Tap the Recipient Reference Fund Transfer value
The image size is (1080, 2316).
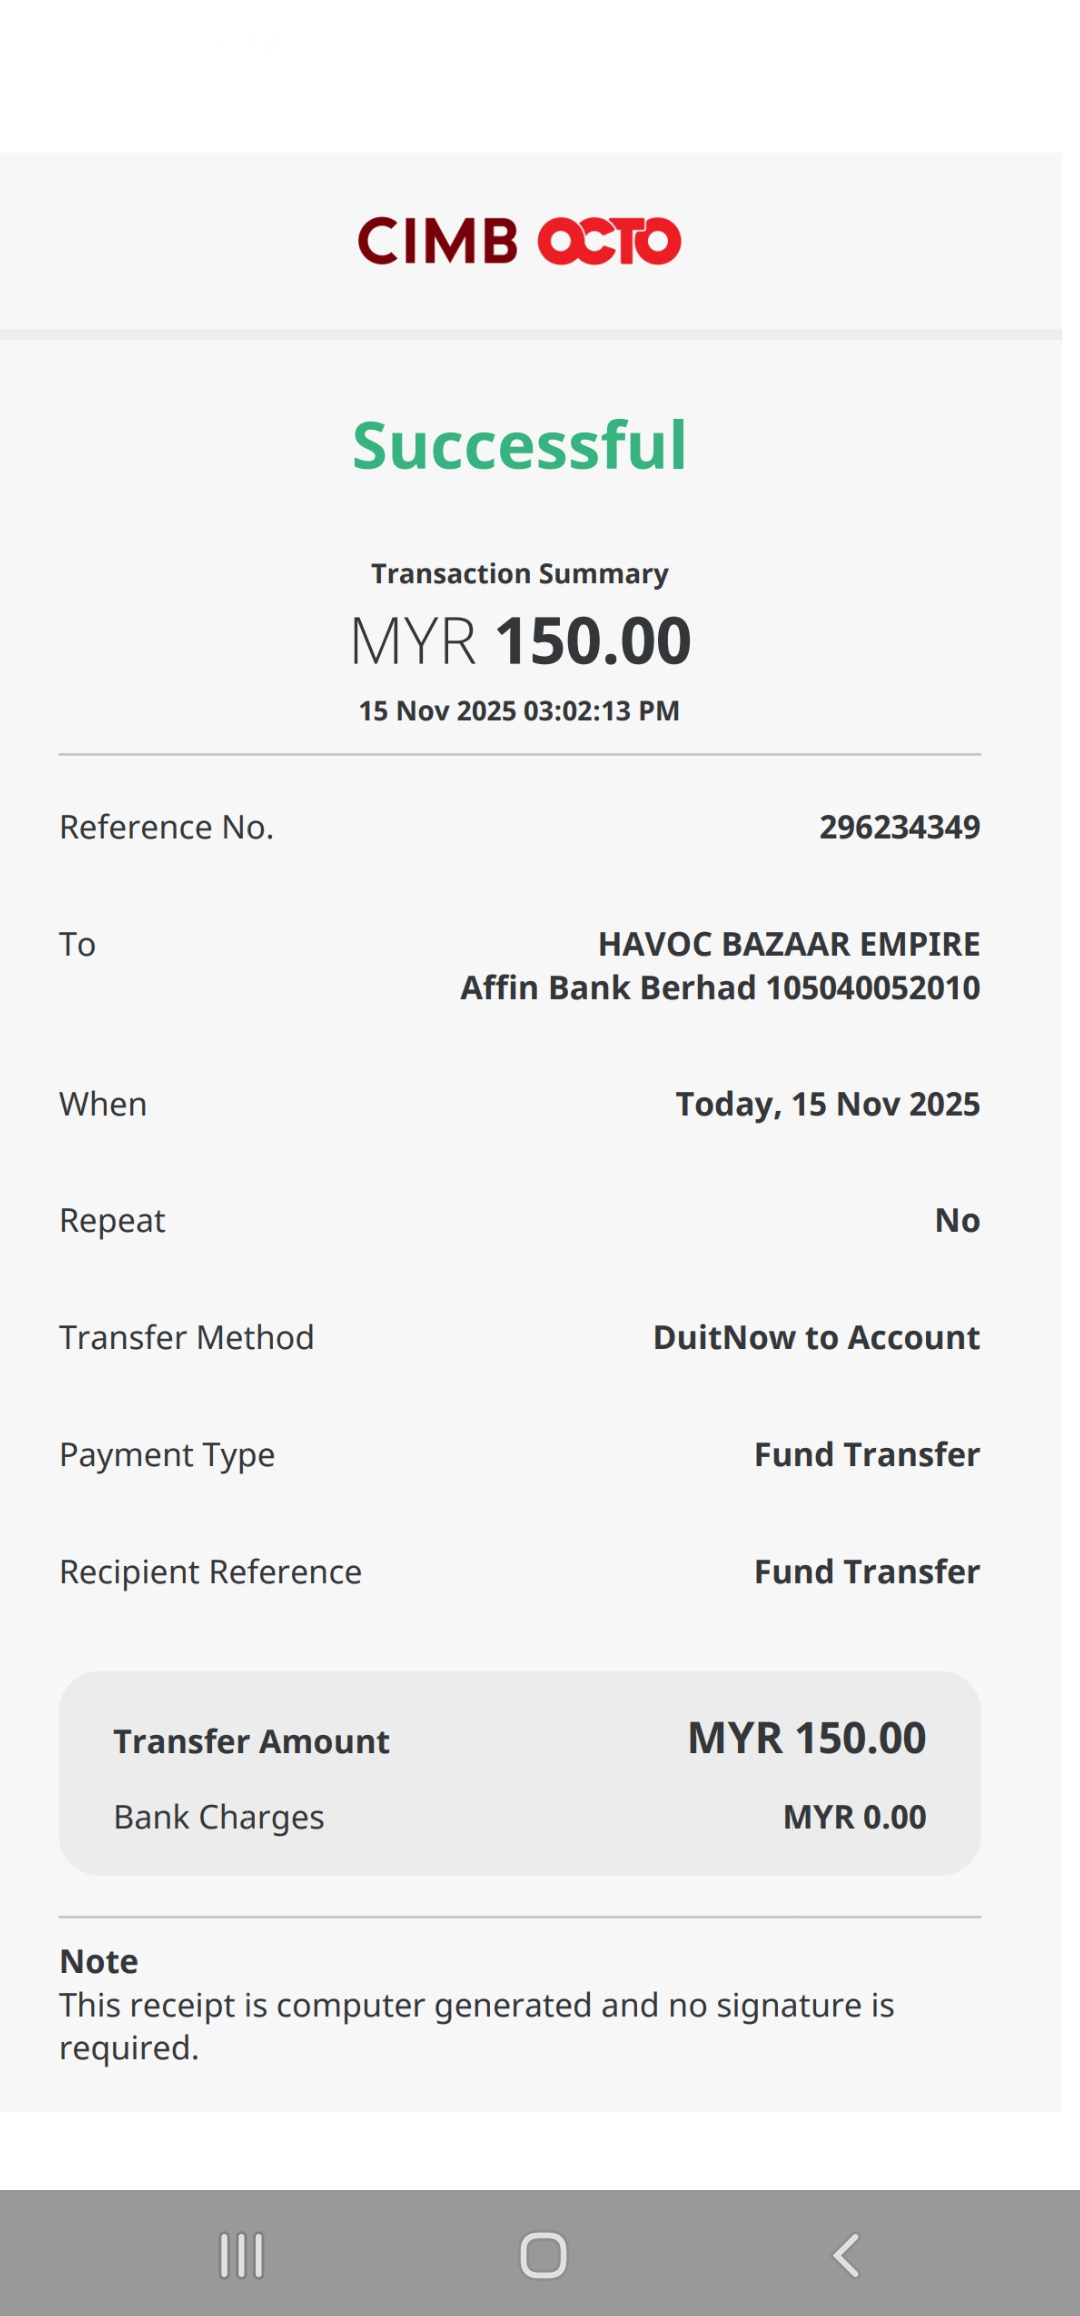(866, 1572)
